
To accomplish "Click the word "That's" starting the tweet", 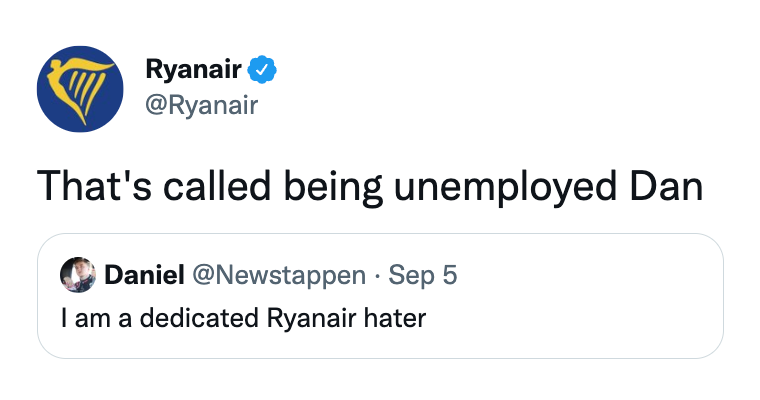I will (x=90, y=187).
